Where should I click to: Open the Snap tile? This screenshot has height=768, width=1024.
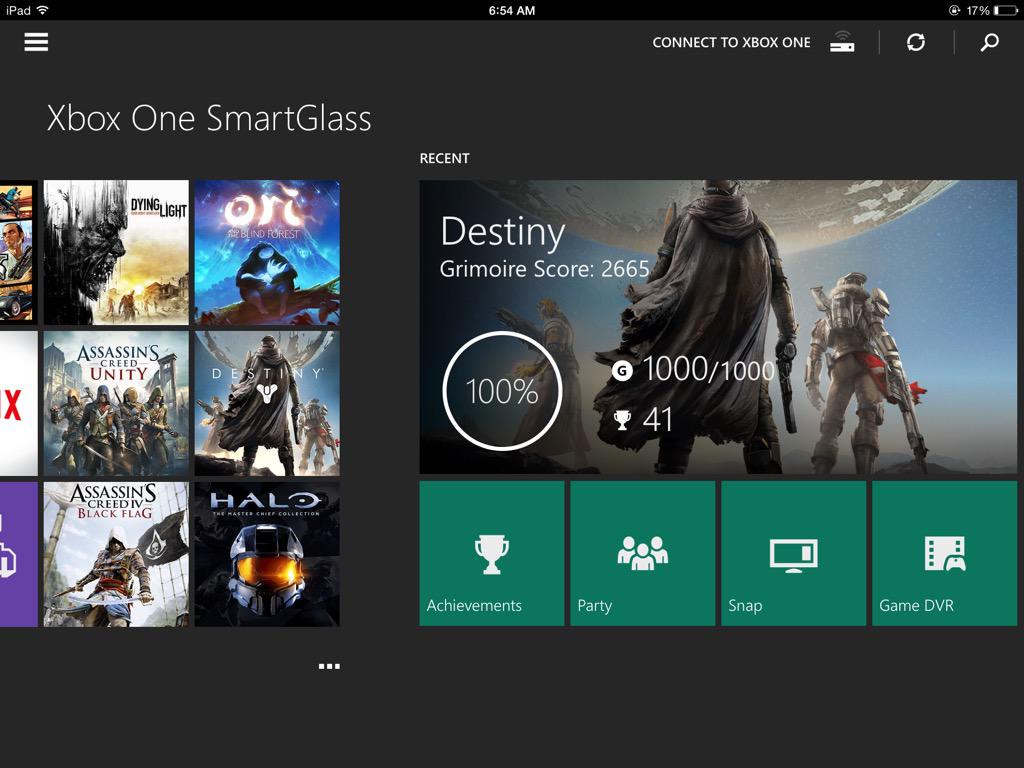(x=793, y=554)
